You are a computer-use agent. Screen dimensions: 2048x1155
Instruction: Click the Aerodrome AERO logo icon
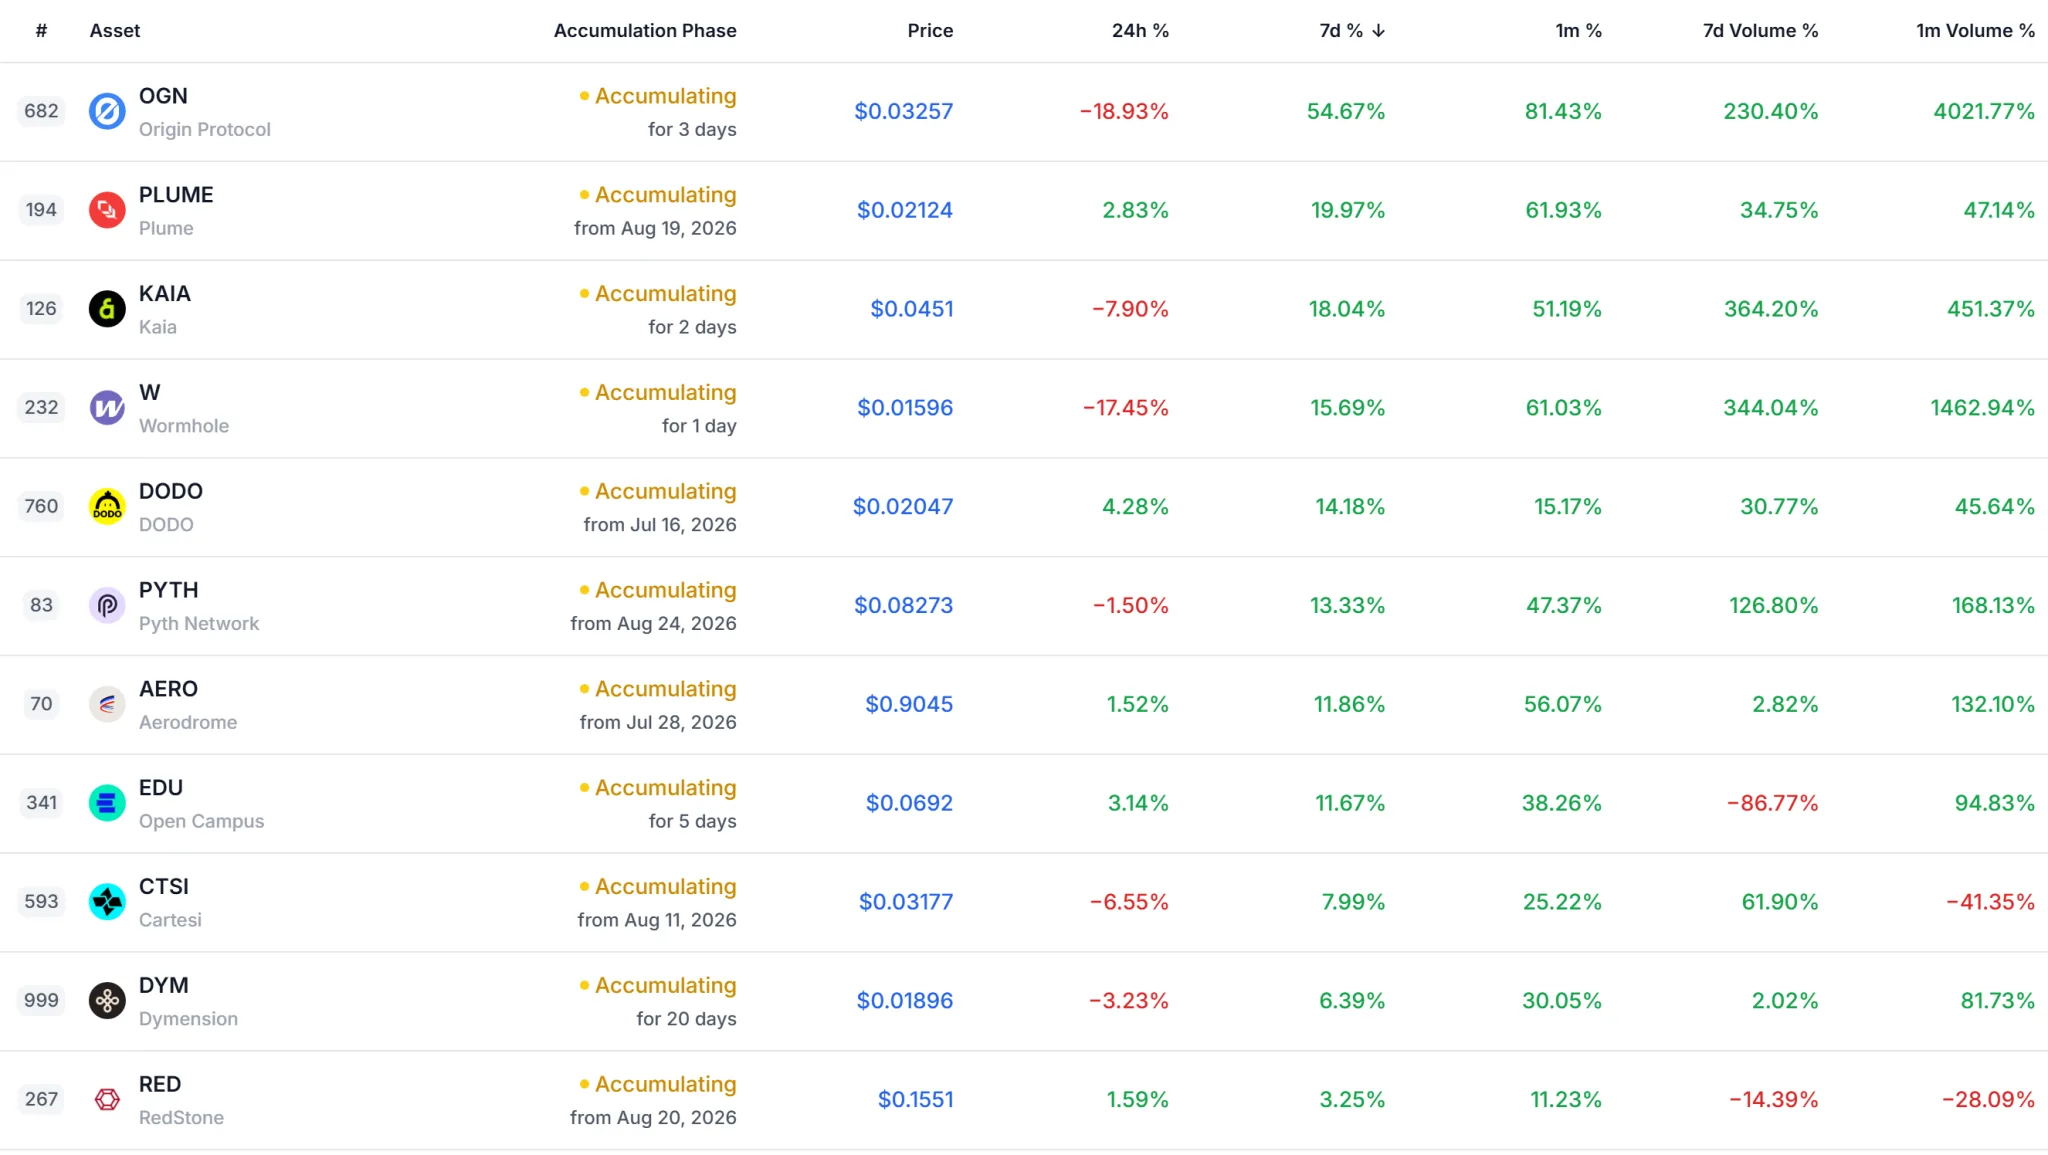(x=107, y=704)
